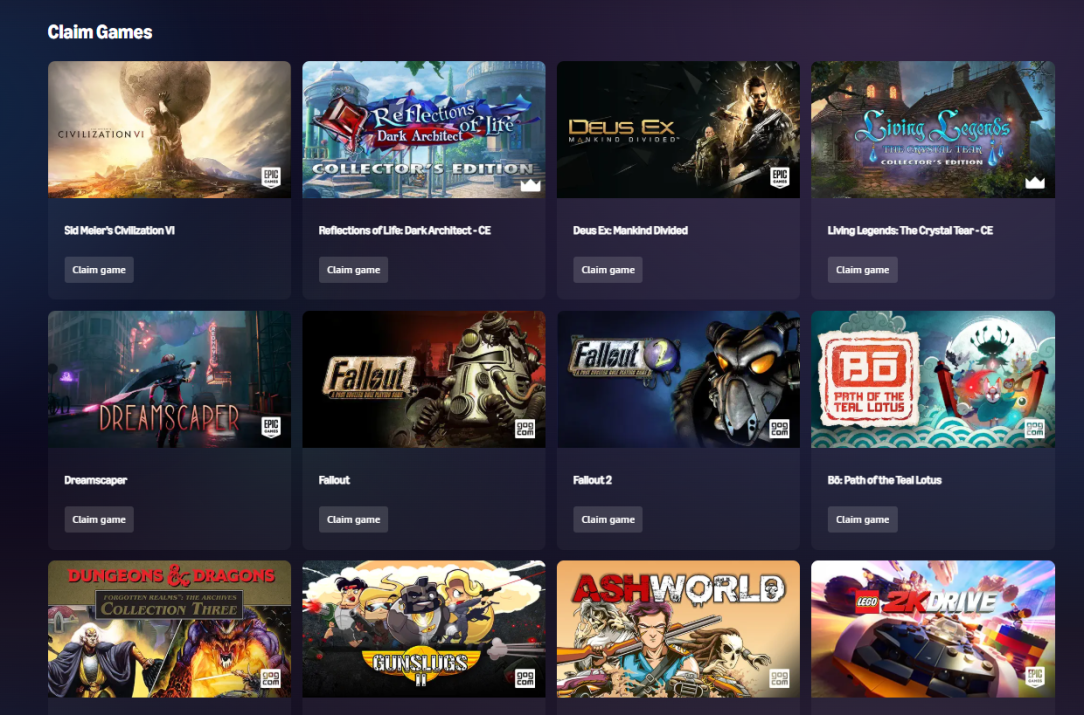
Task: Claim Living Legends: The Crystal Tear game
Action: pyautogui.click(x=862, y=270)
